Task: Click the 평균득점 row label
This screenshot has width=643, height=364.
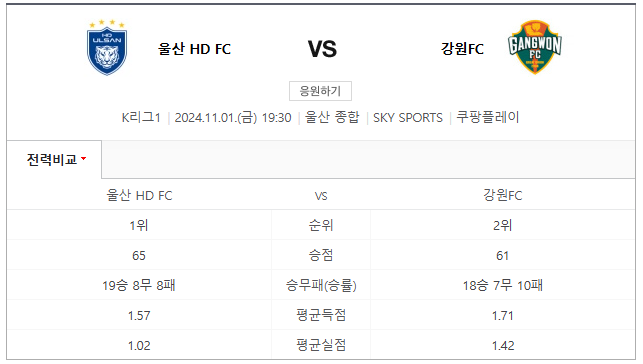Action: point(321,315)
